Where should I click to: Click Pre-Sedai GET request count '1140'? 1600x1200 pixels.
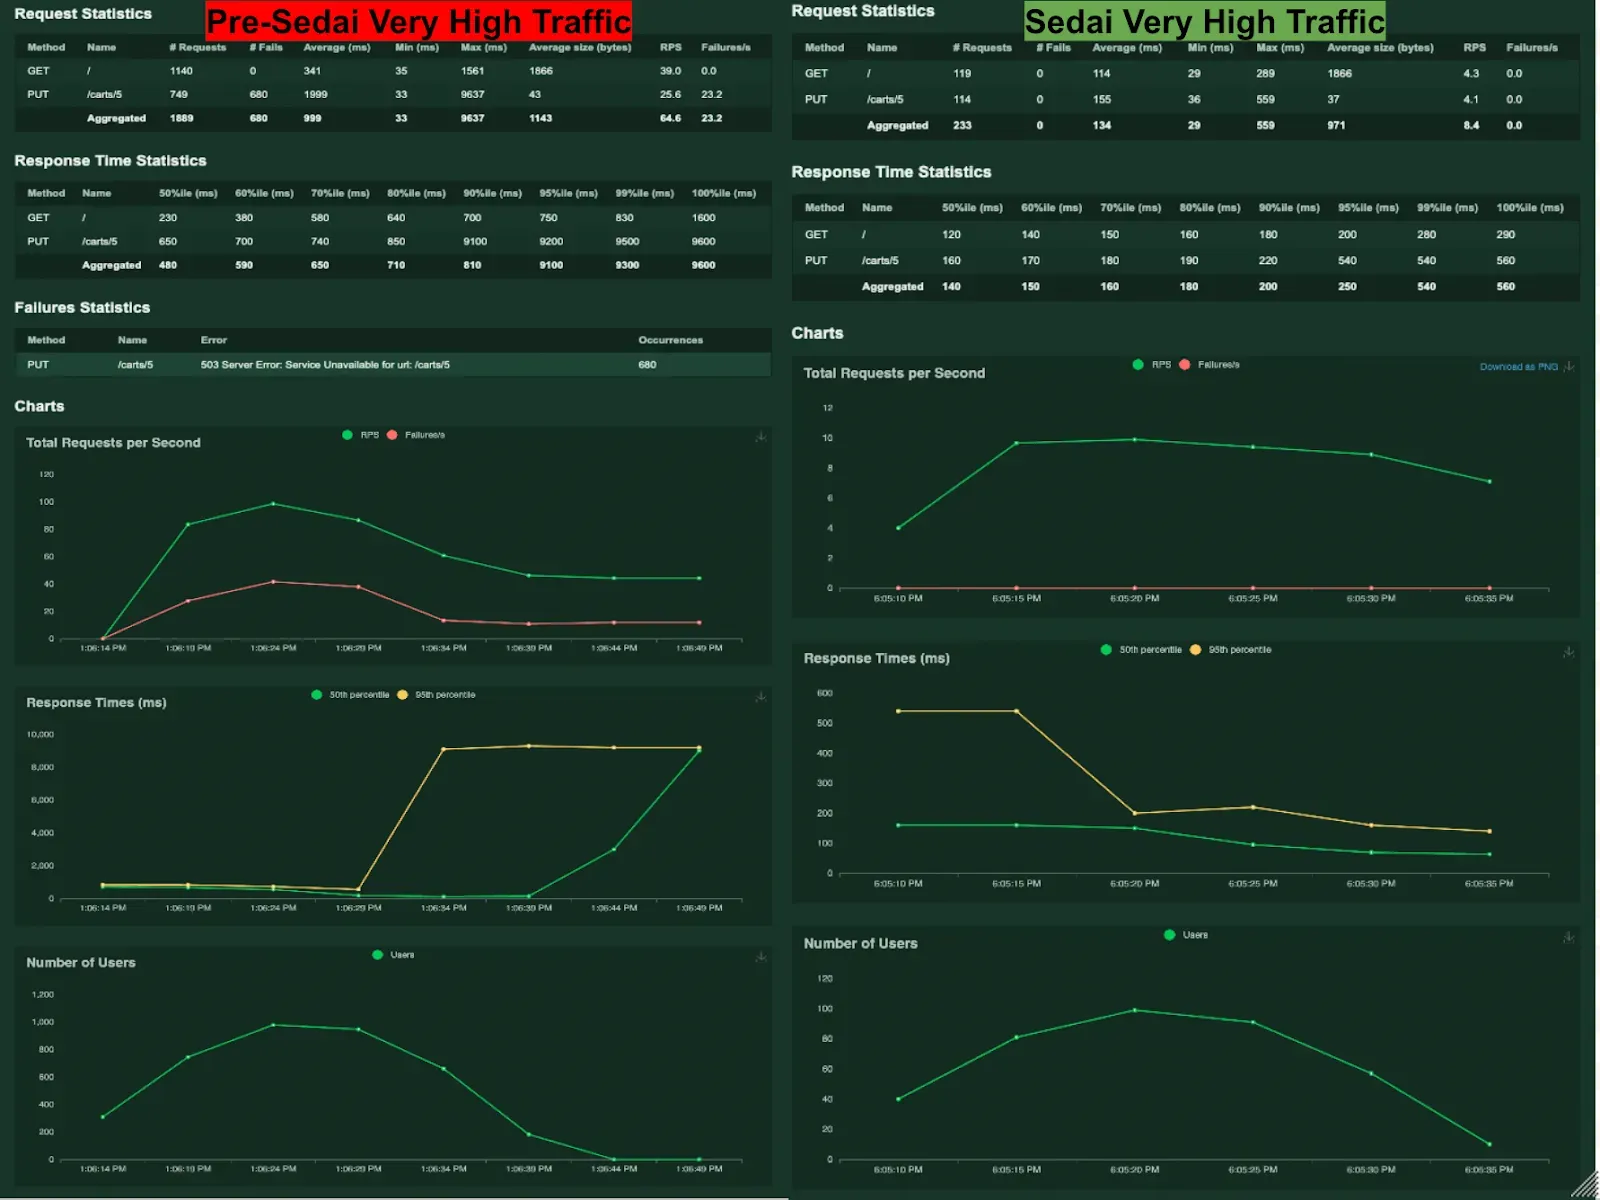tap(181, 71)
